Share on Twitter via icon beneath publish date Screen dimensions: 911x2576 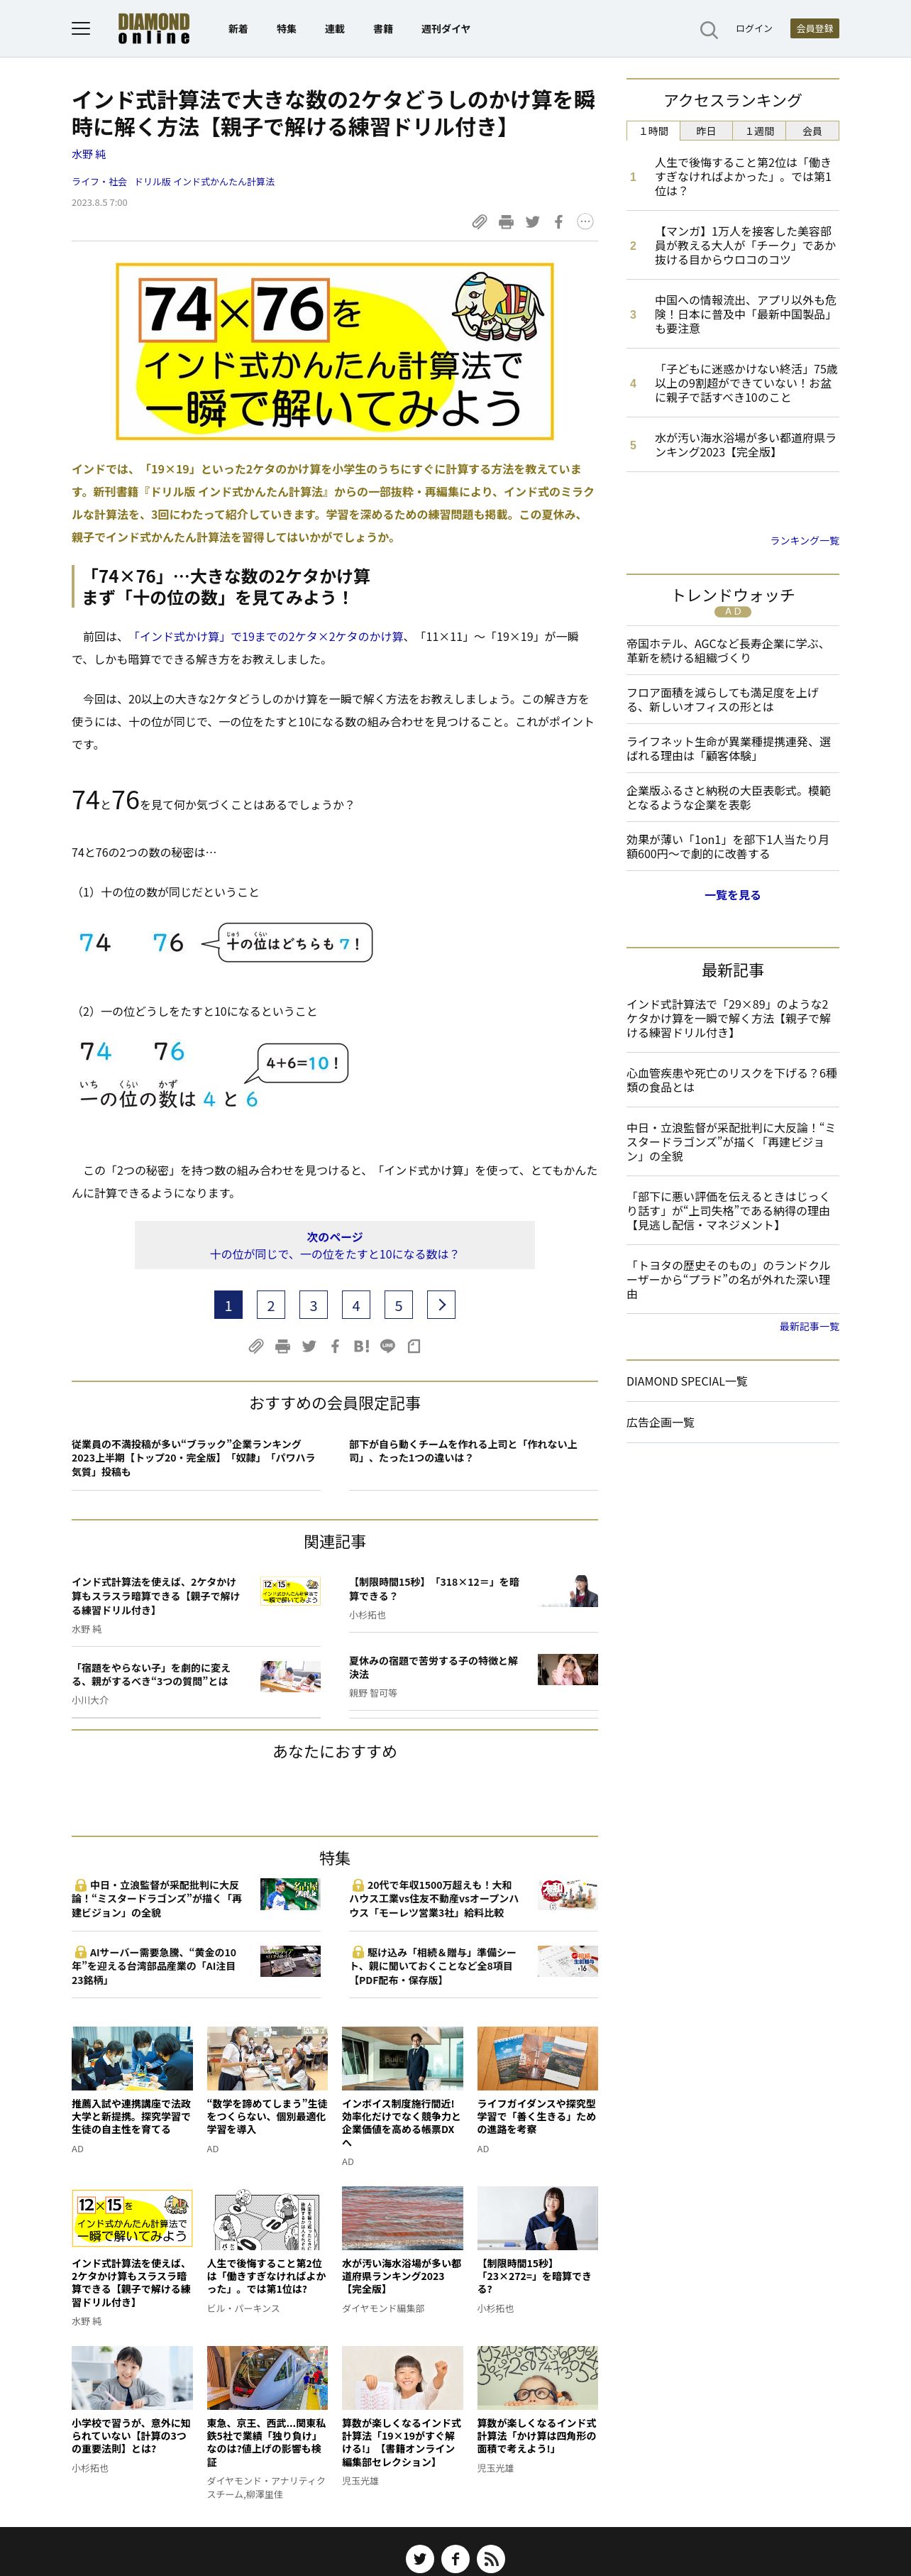click(x=532, y=222)
